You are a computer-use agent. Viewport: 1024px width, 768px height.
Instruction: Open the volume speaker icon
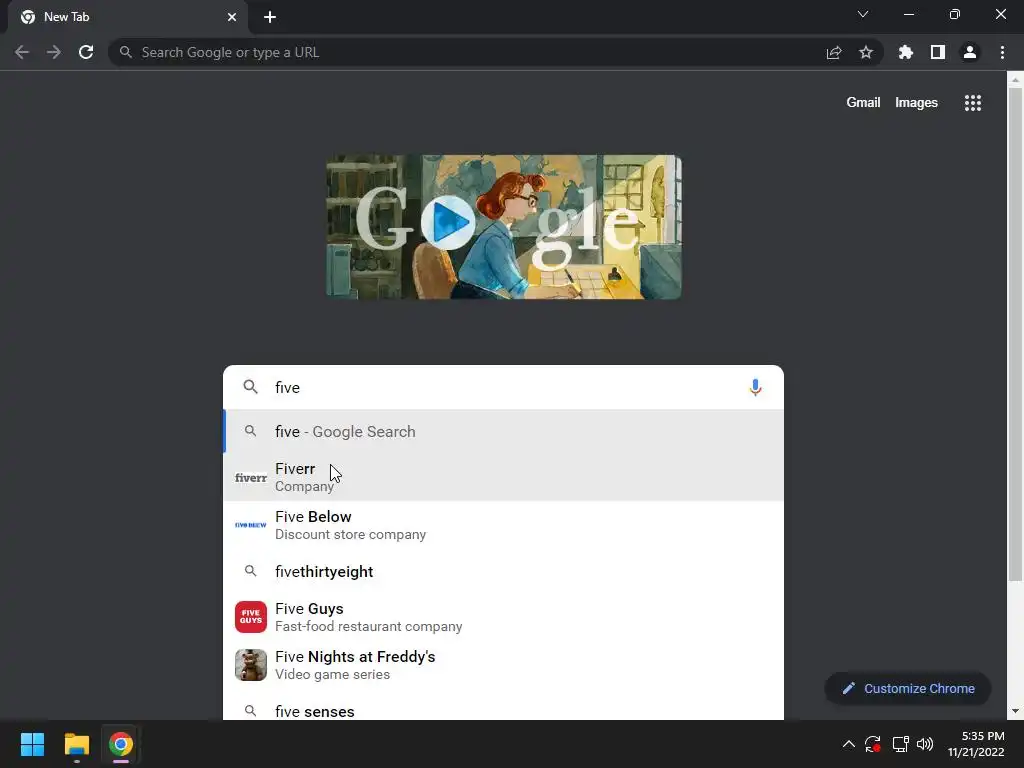[925, 744]
